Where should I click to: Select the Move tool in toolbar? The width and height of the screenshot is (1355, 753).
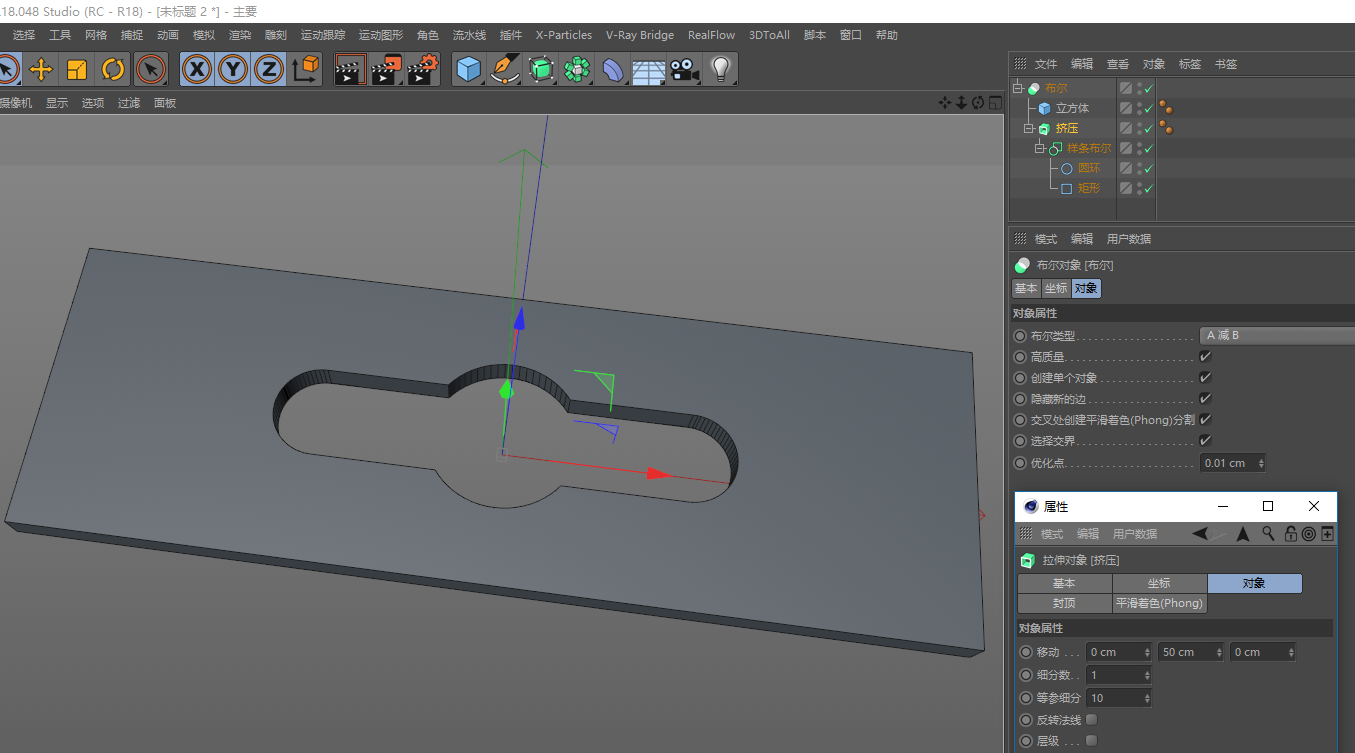[41, 69]
